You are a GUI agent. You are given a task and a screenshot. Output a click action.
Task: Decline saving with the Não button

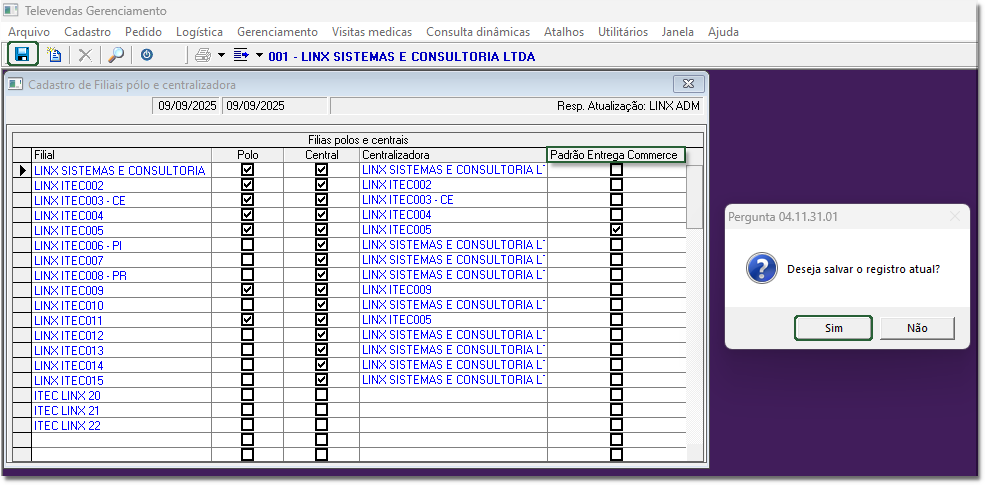click(917, 328)
